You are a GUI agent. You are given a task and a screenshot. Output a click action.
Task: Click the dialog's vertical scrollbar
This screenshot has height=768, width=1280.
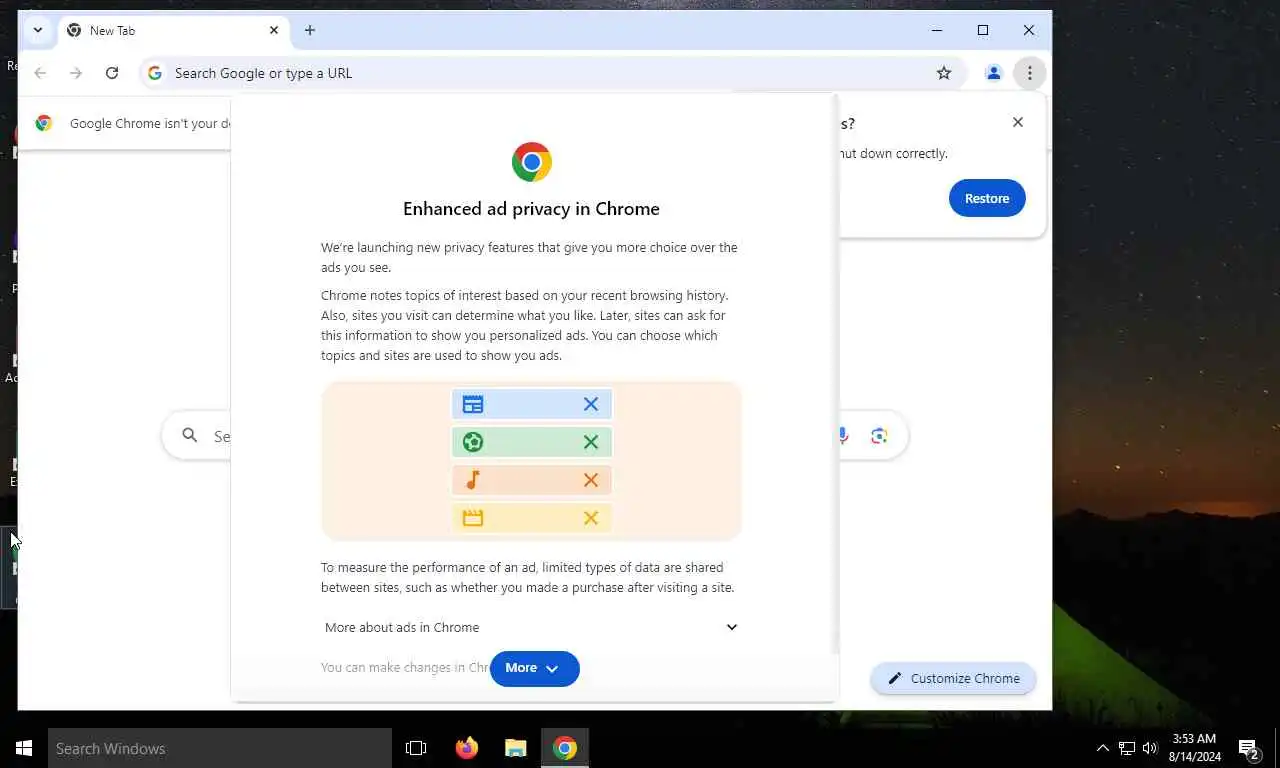834,375
